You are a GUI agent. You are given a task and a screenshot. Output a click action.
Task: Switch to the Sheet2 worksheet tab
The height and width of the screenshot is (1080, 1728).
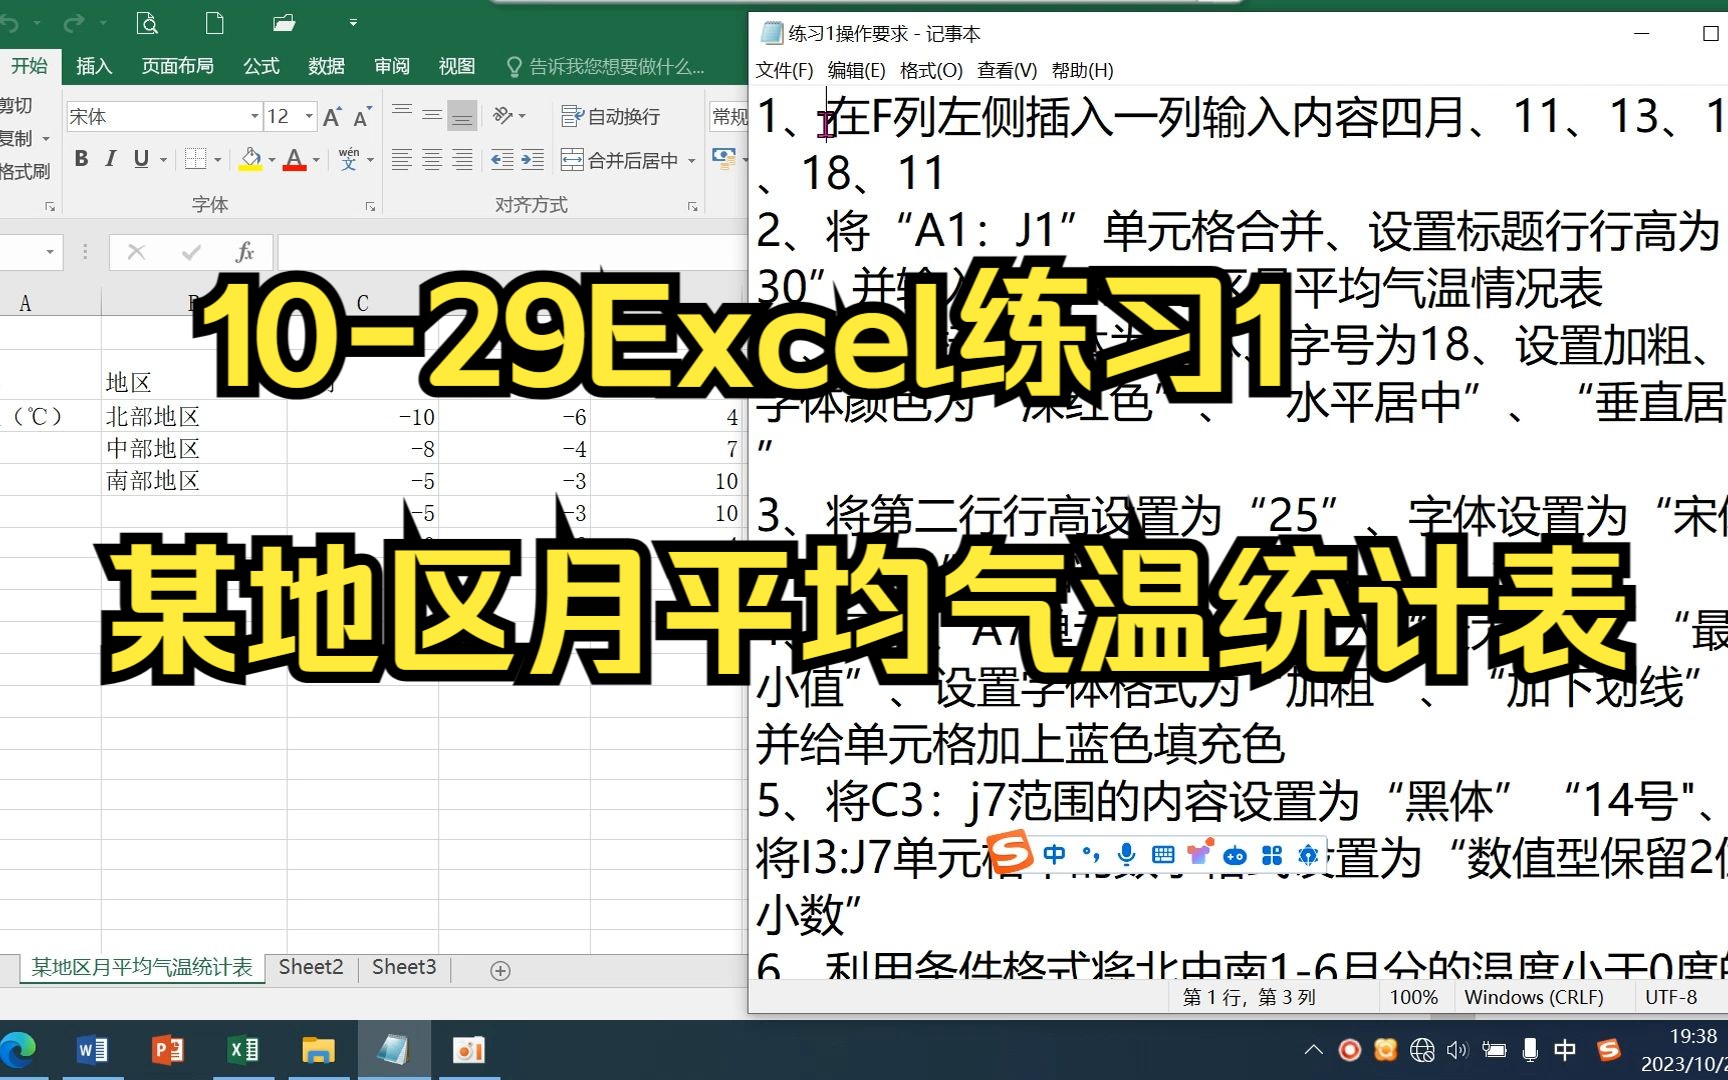click(310, 967)
